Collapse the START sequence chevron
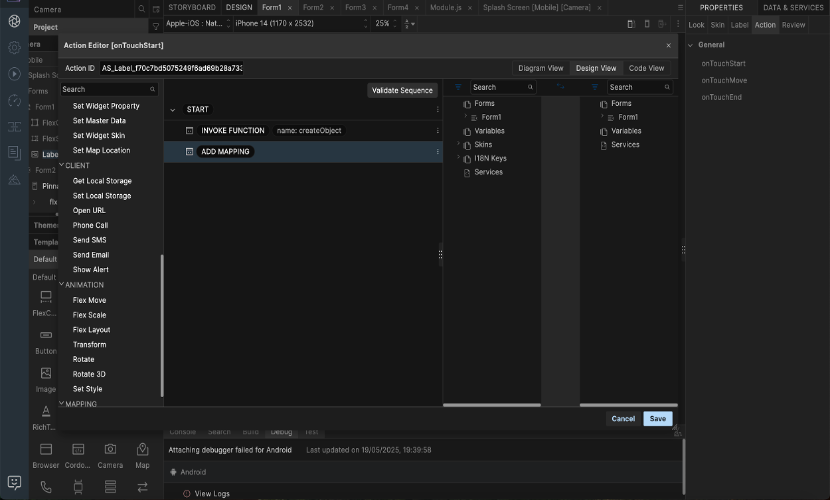Viewport: 830px width, 500px height. tap(172, 109)
